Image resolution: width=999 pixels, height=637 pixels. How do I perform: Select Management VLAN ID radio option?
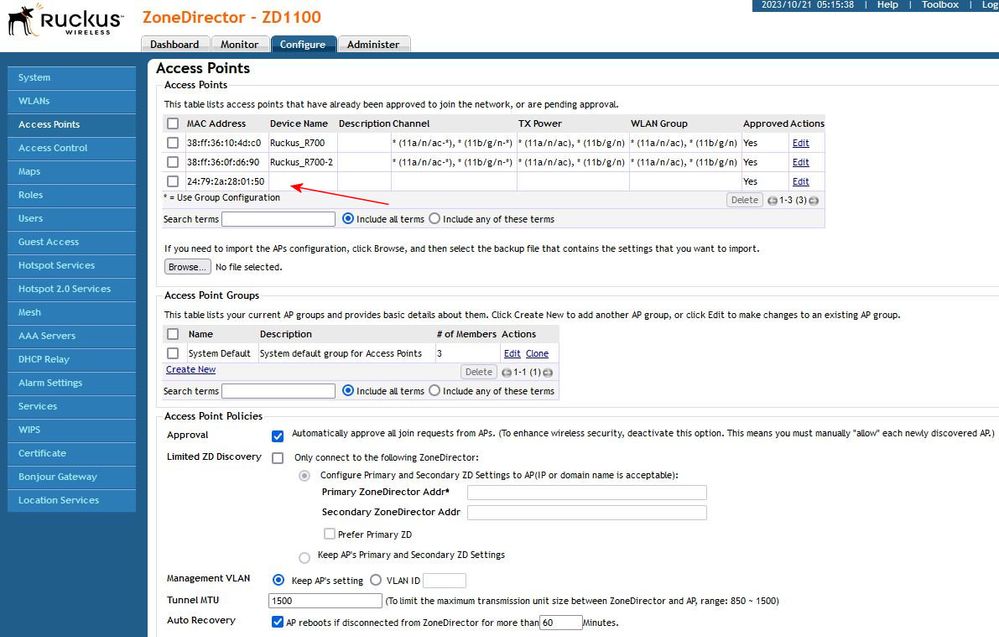[x=376, y=580]
